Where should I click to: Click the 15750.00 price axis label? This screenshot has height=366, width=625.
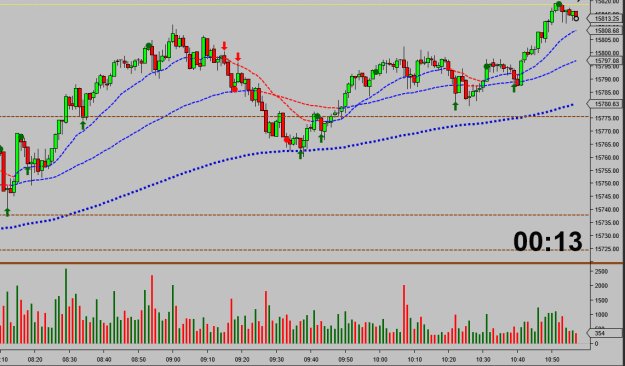tap(607, 183)
